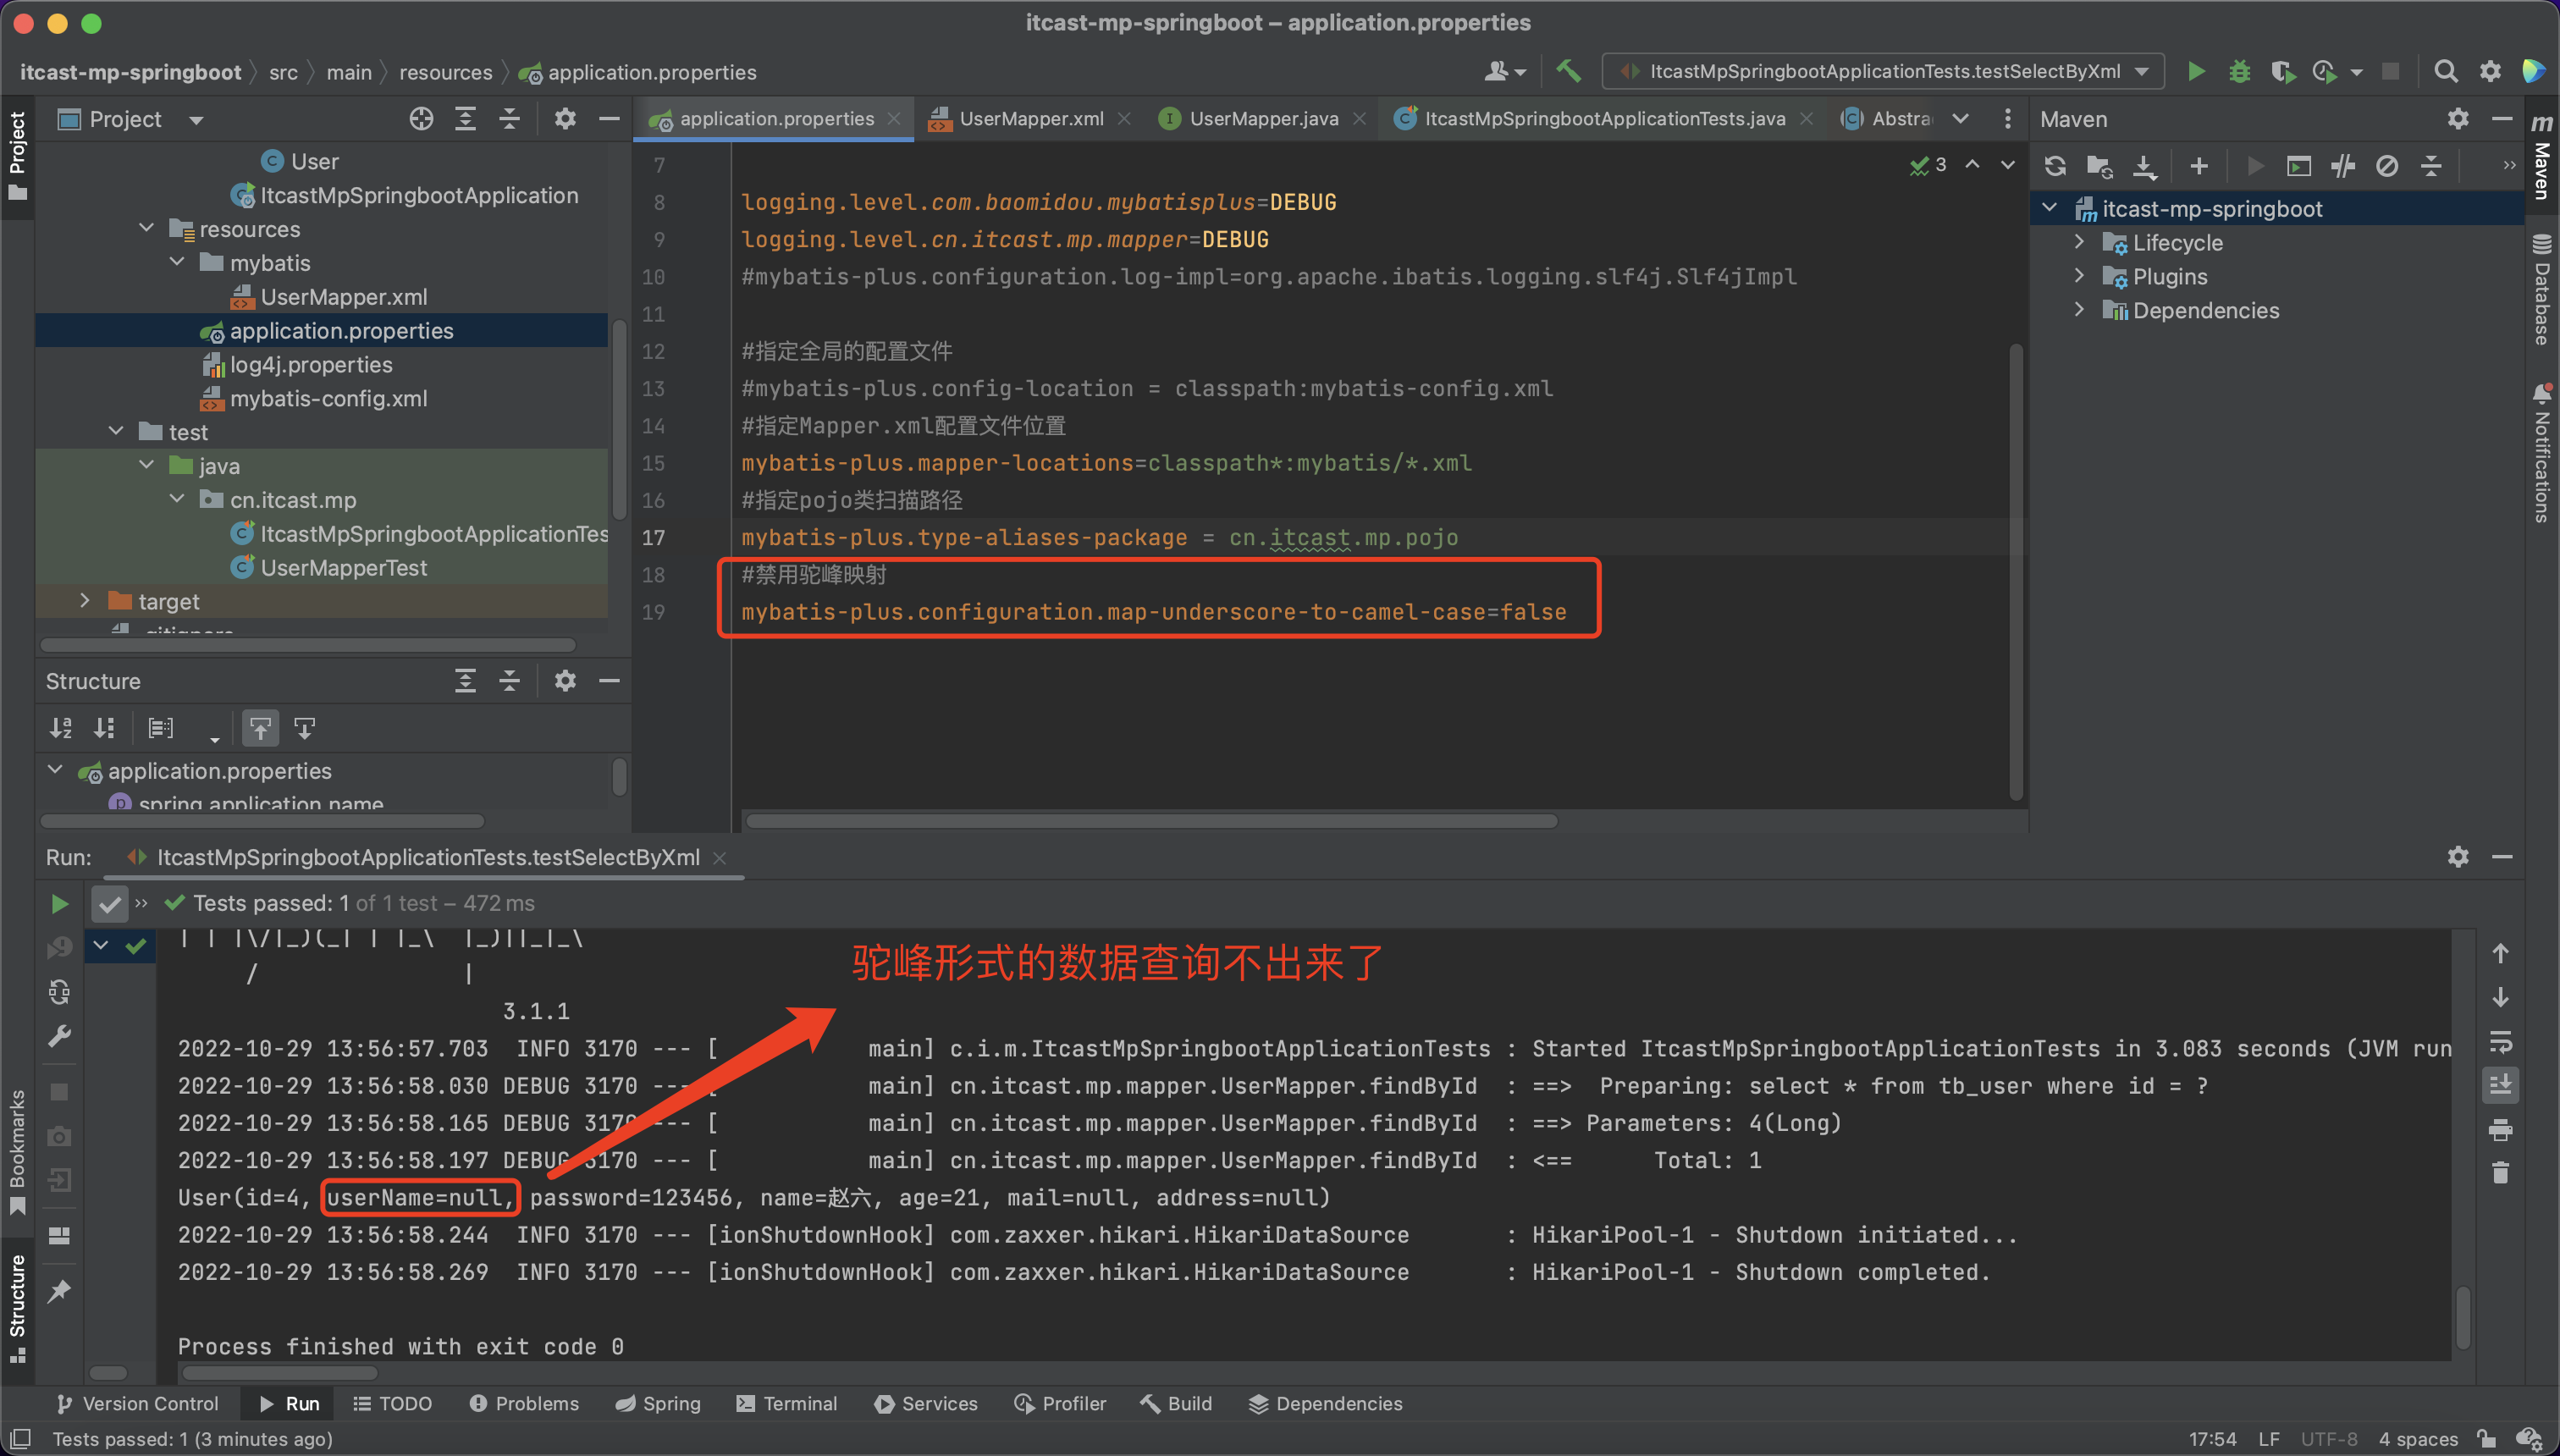Toggle Maven offline mode icon
This screenshot has height=1456, width=2560.
(2343, 166)
